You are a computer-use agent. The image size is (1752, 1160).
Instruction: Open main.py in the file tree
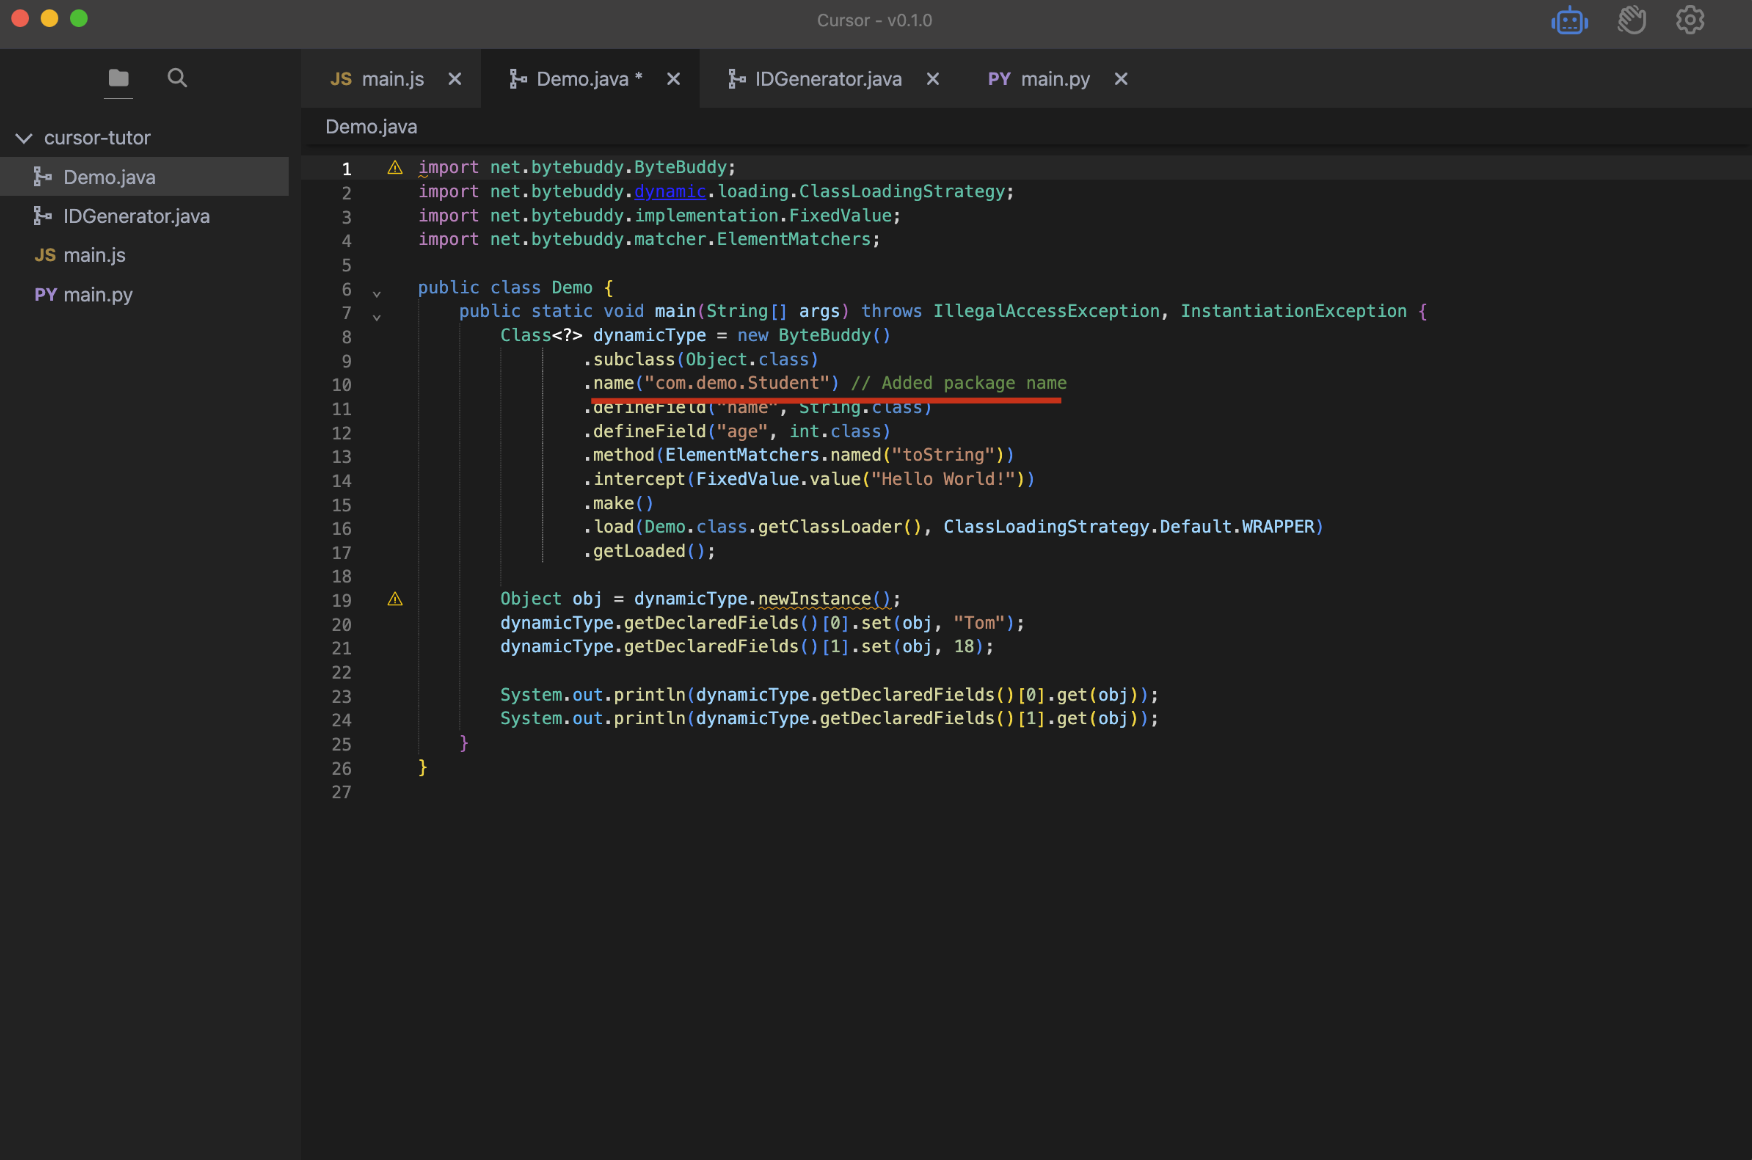coord(145,295)
